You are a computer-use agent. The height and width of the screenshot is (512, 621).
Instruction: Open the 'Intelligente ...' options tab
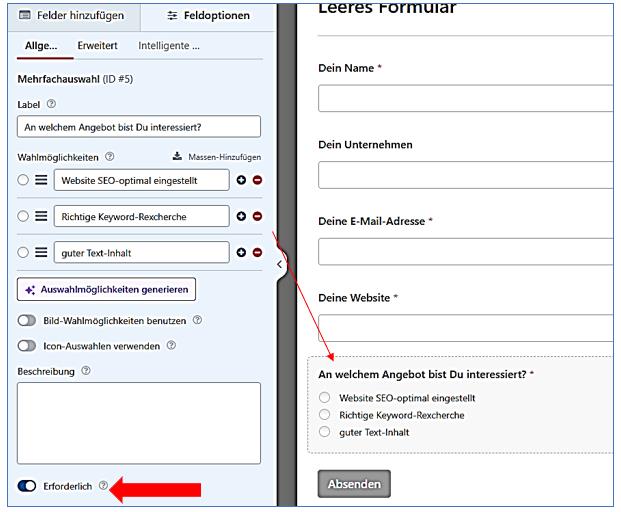coord(169,46)
